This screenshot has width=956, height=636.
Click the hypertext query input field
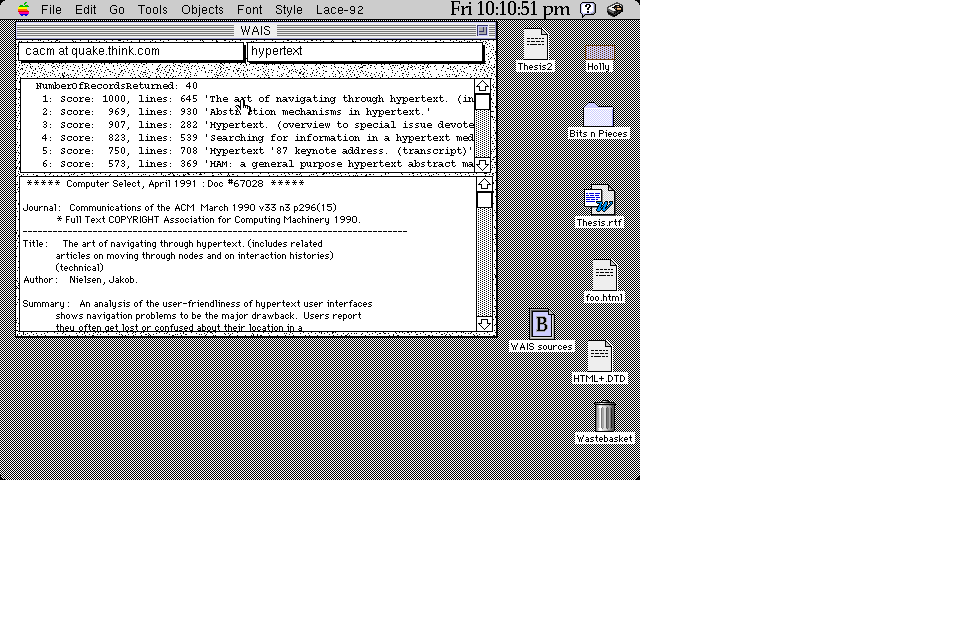point(365,51)
